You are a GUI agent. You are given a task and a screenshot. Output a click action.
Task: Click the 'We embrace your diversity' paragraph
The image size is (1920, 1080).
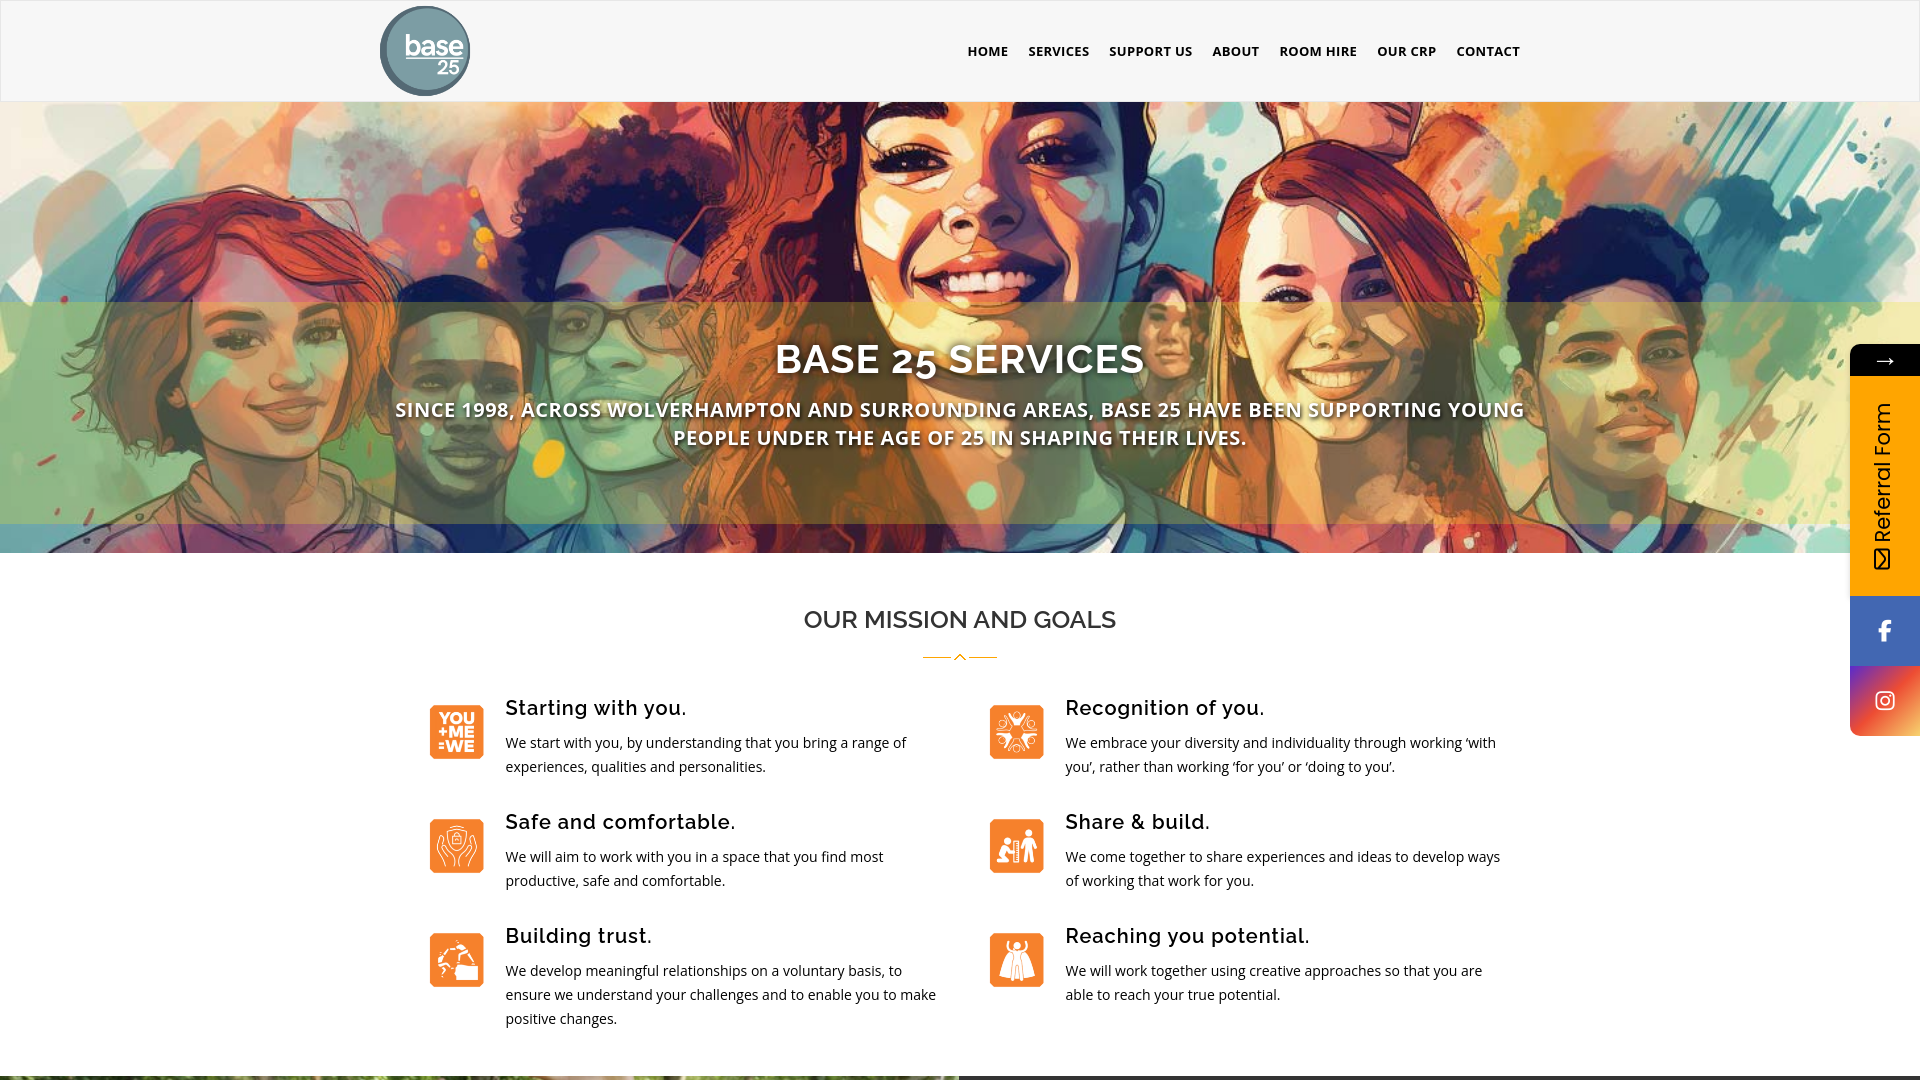click(x=1281, y=755)
